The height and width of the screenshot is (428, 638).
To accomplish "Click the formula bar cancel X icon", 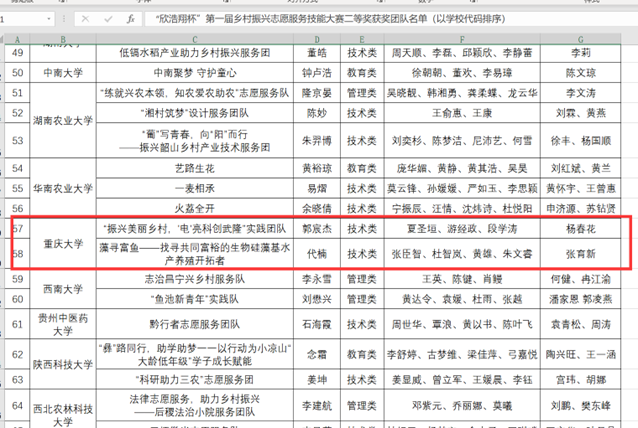I will click(x=85, y=19).
